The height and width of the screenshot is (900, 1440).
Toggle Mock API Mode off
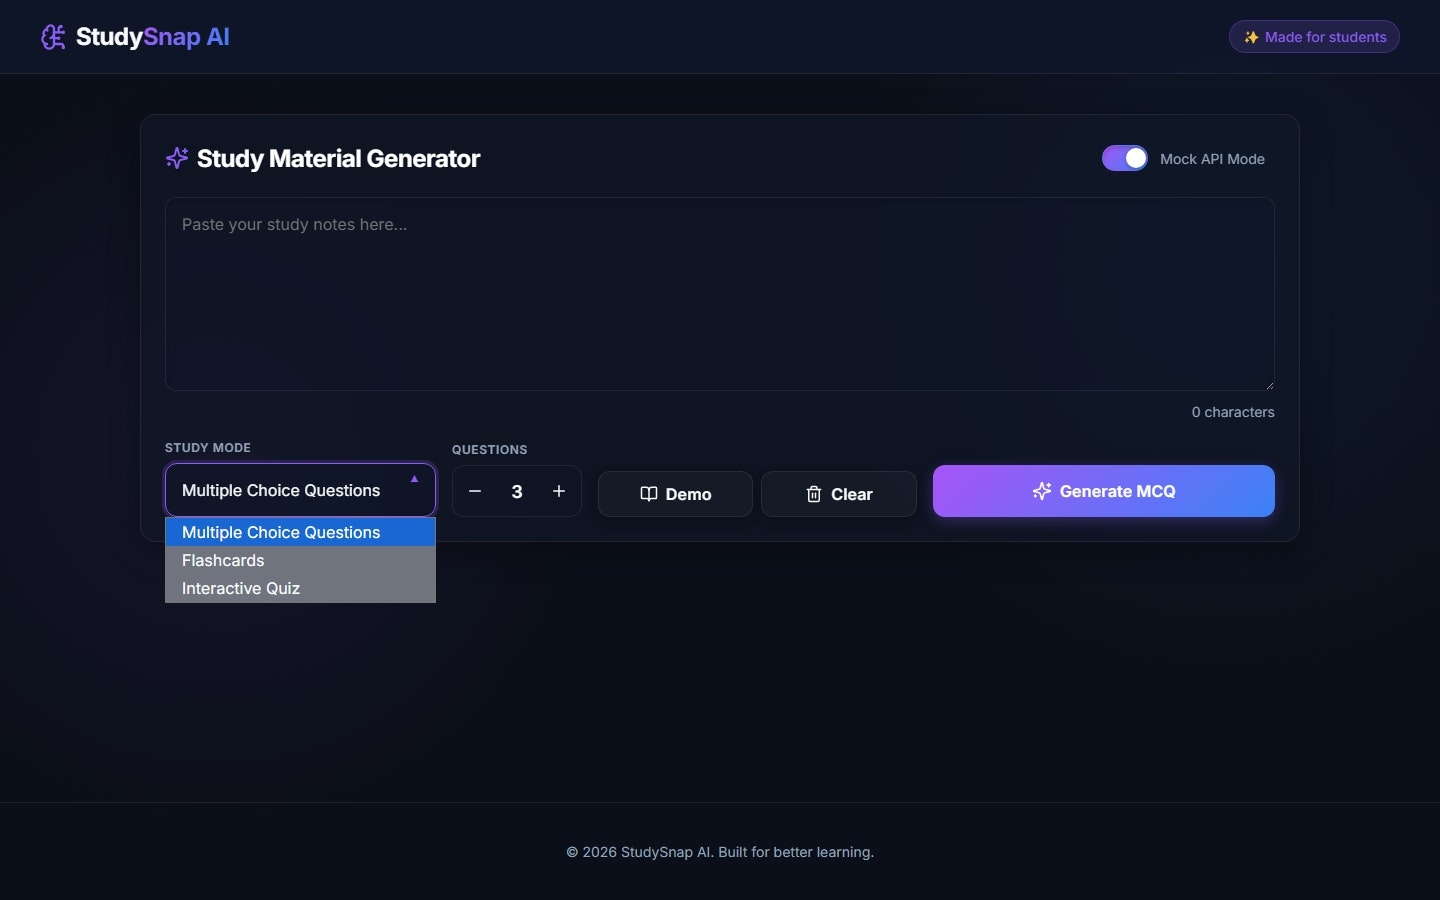pyautogui.click(x=1124, y=158)
